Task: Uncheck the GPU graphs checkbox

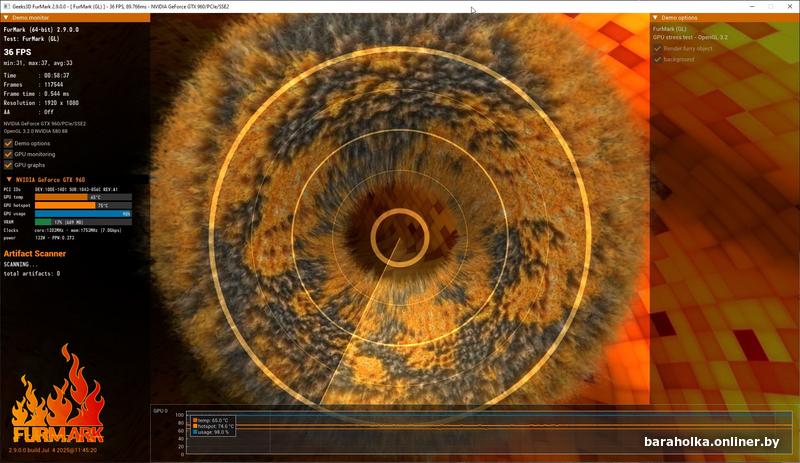Action: [x=8, y=165]
